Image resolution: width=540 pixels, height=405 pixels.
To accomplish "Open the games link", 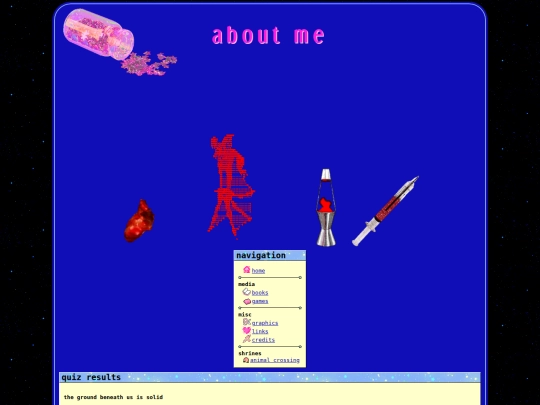I will [260, 301].
